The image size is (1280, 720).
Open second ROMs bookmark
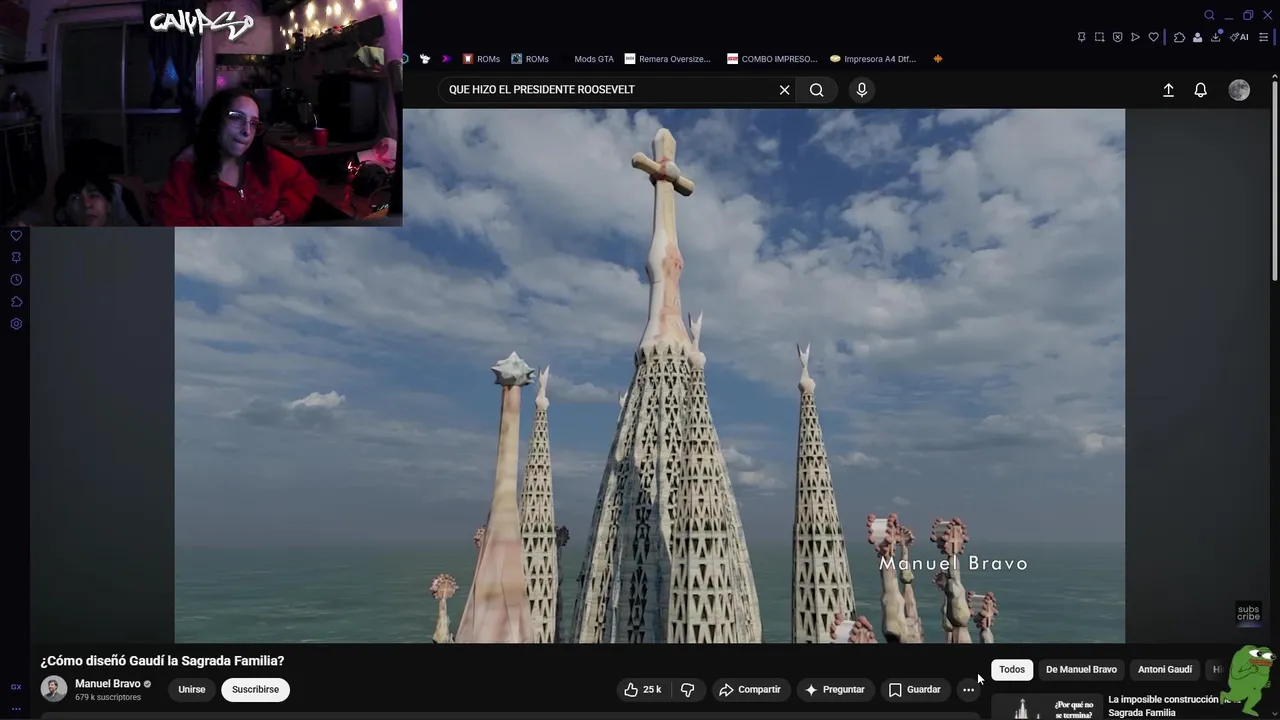coord(530,59)
